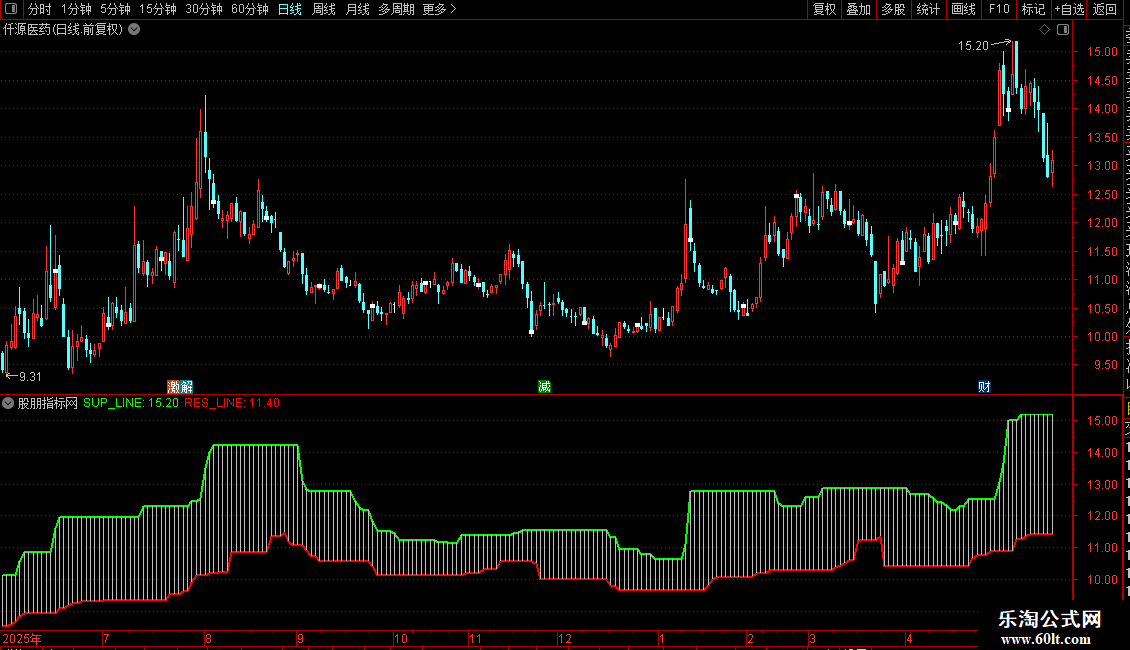Click the 15.20 high price label
The height and width of the screenshot is (650, 1130).
pos(973,46)
